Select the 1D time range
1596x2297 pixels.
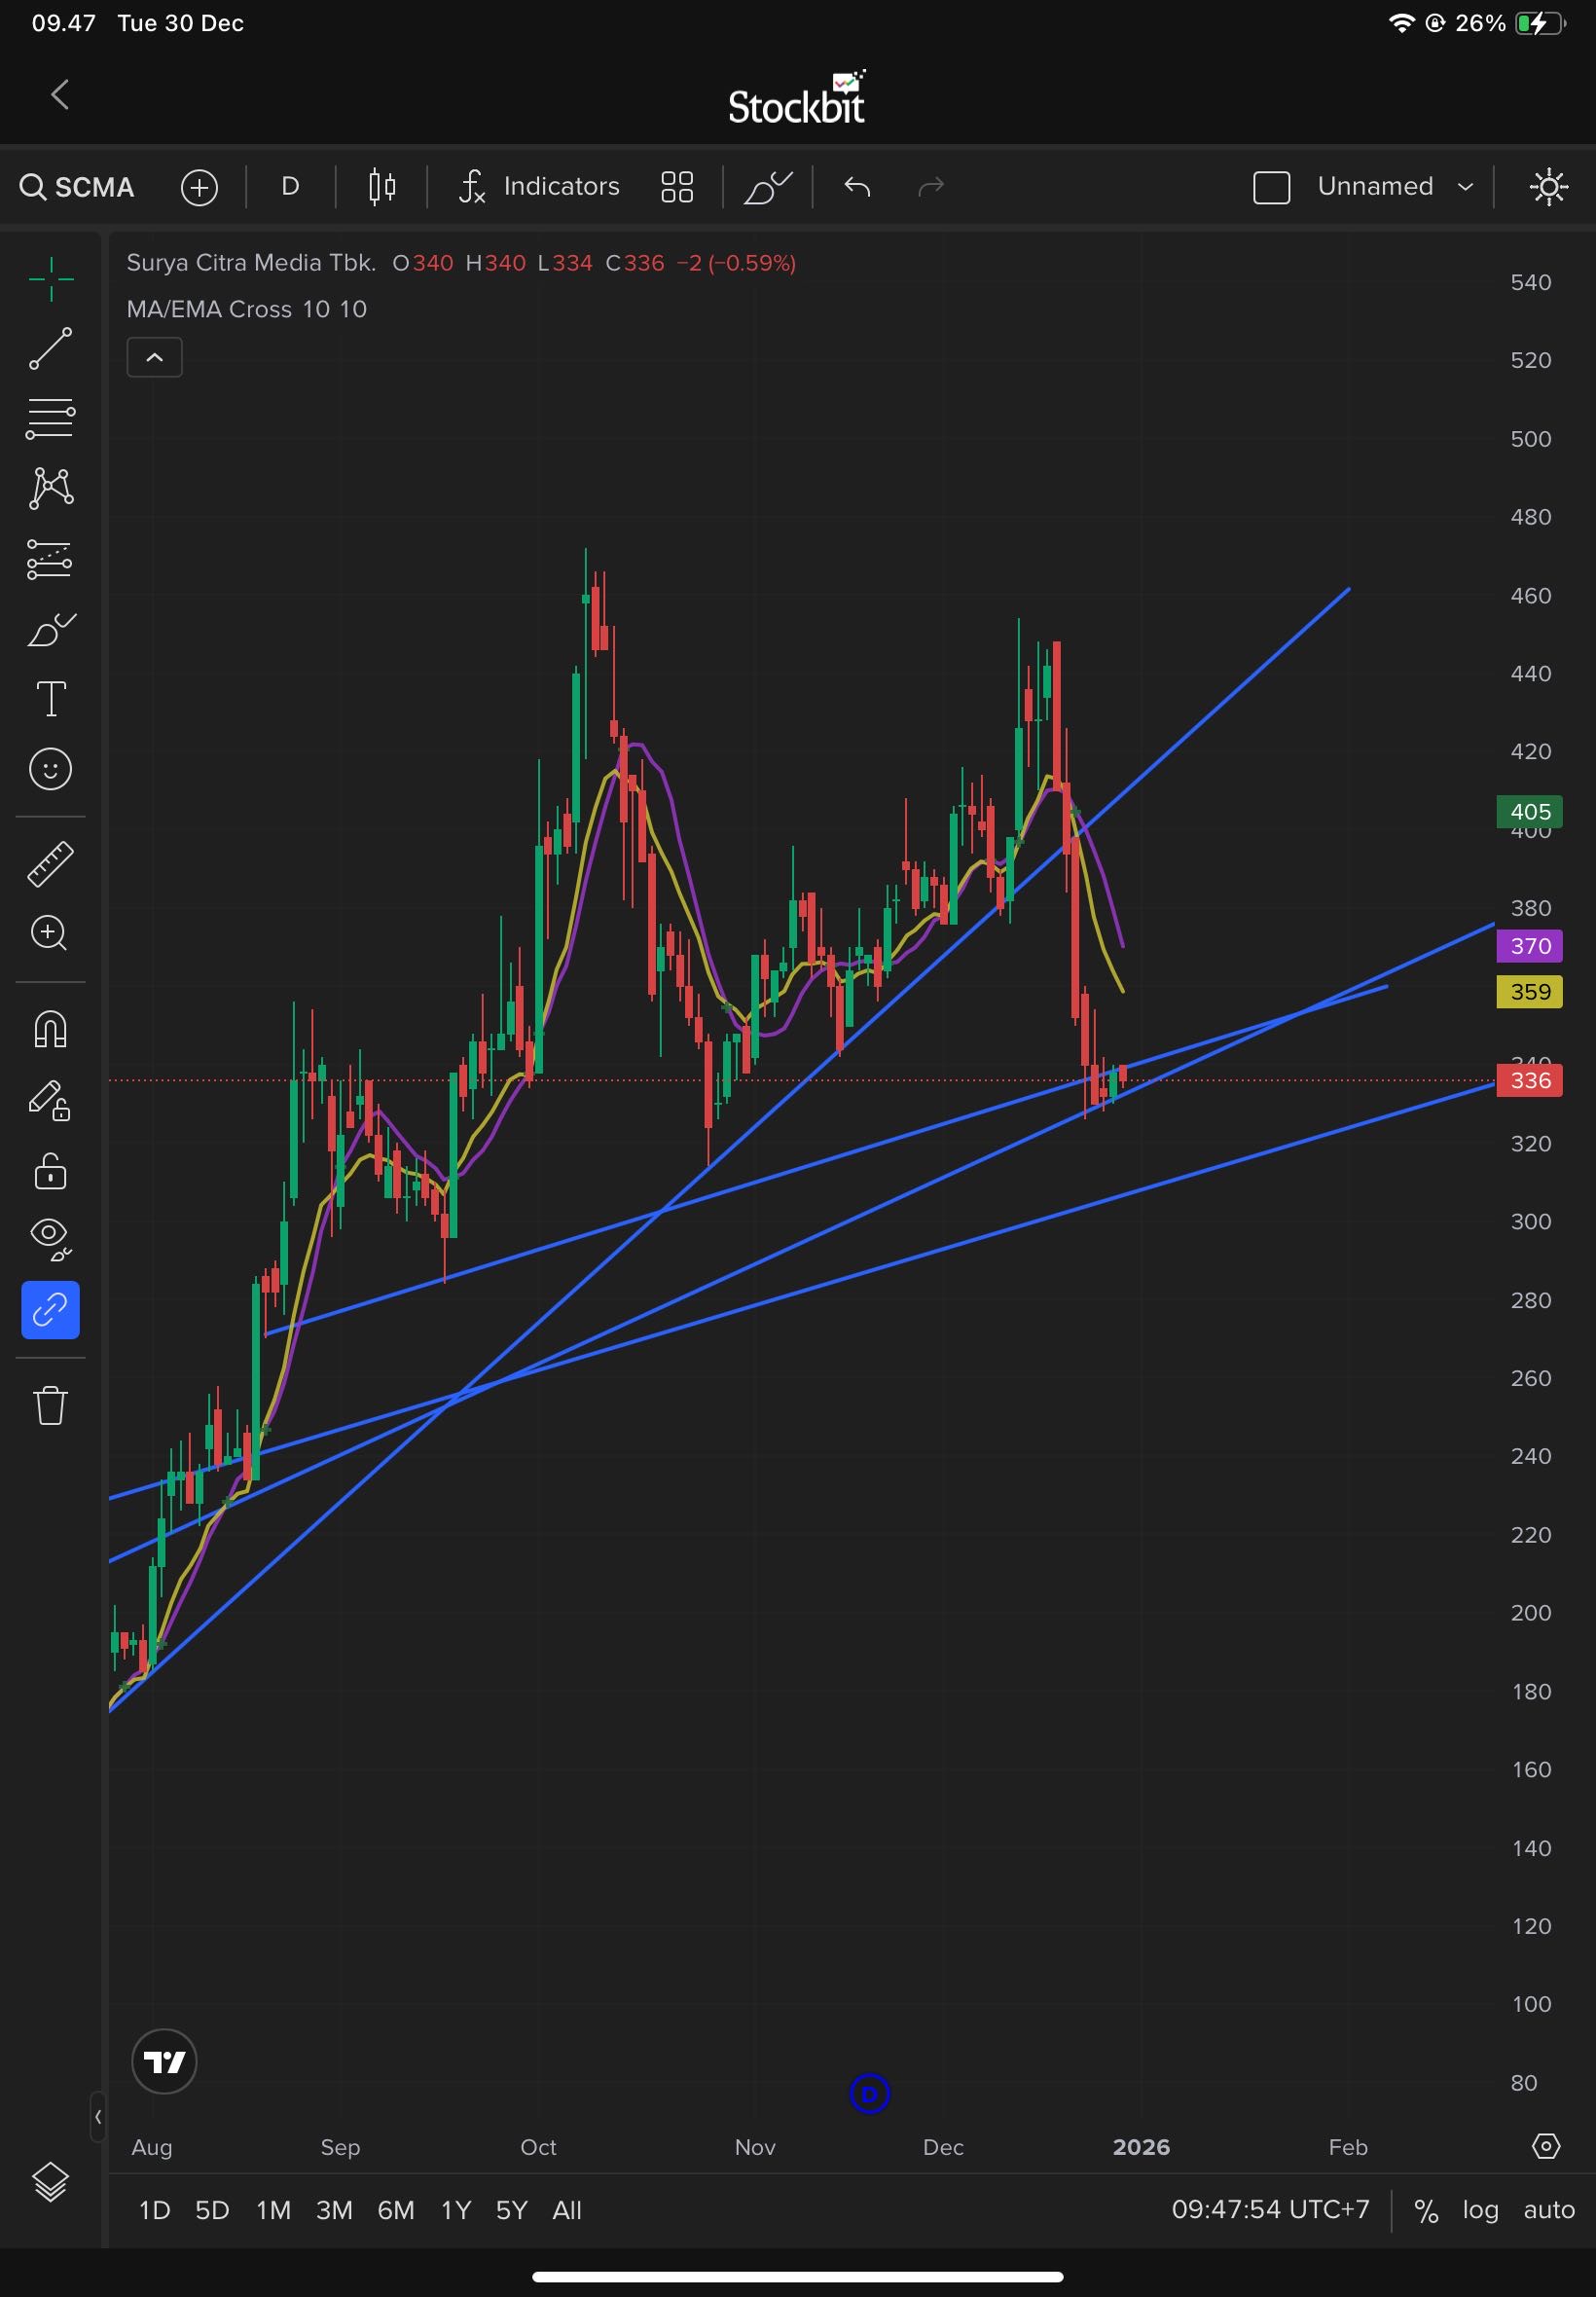pos(154,2210)
